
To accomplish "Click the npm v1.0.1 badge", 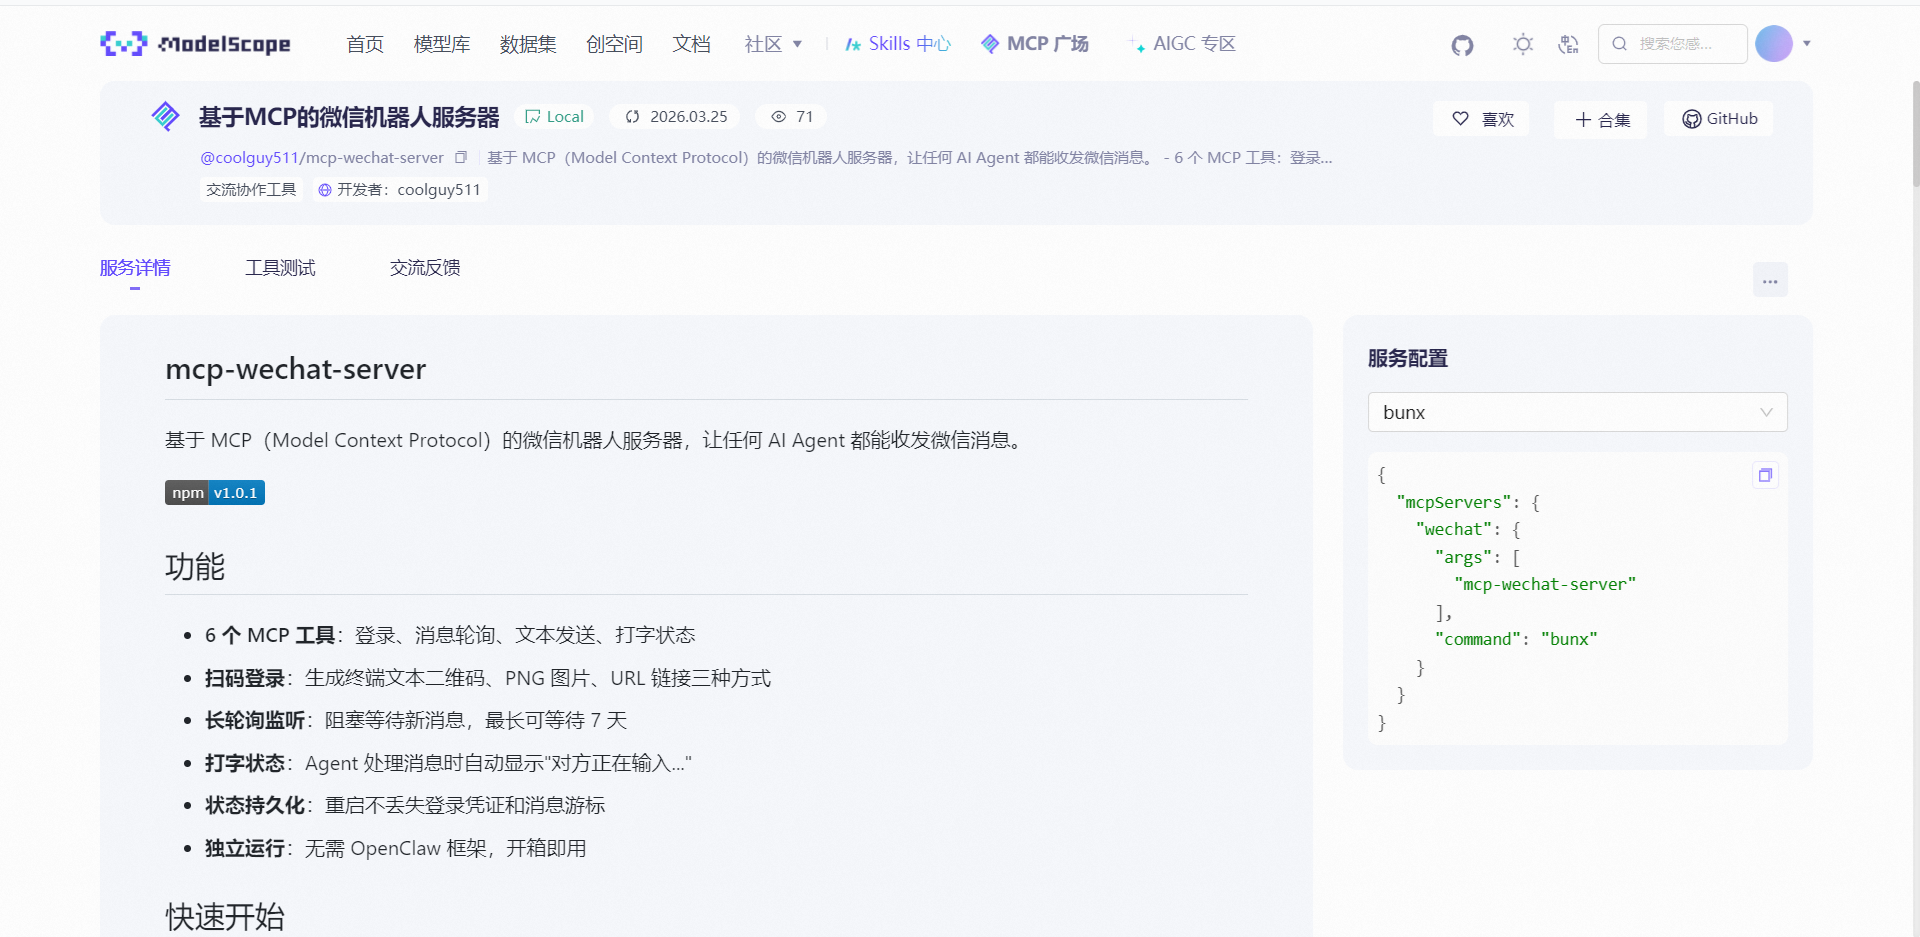I will tap(215, 493).
